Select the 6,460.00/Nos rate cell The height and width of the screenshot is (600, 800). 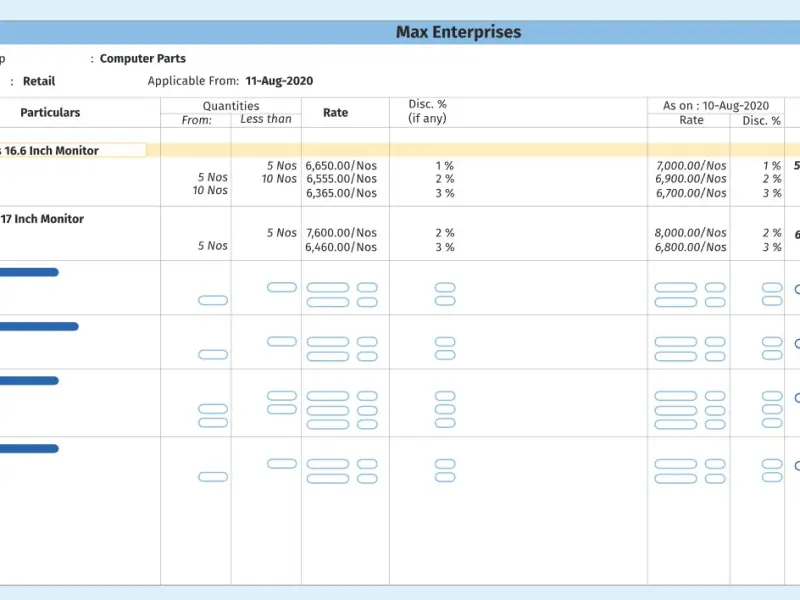click(x=341, y=247)
